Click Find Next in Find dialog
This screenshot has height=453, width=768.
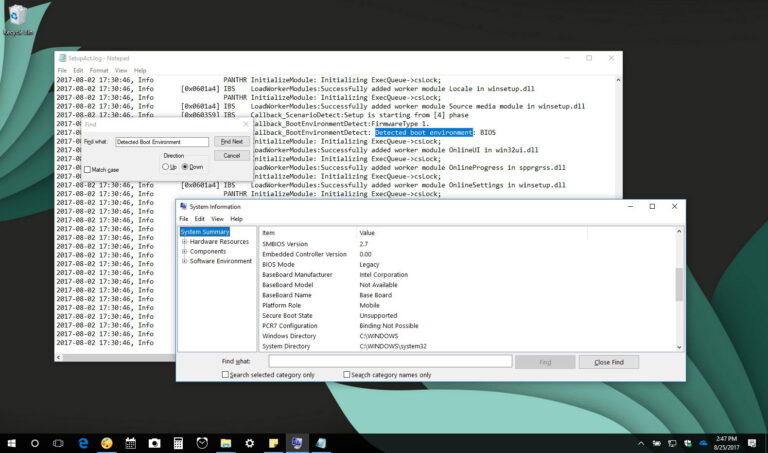coord(232,142)
